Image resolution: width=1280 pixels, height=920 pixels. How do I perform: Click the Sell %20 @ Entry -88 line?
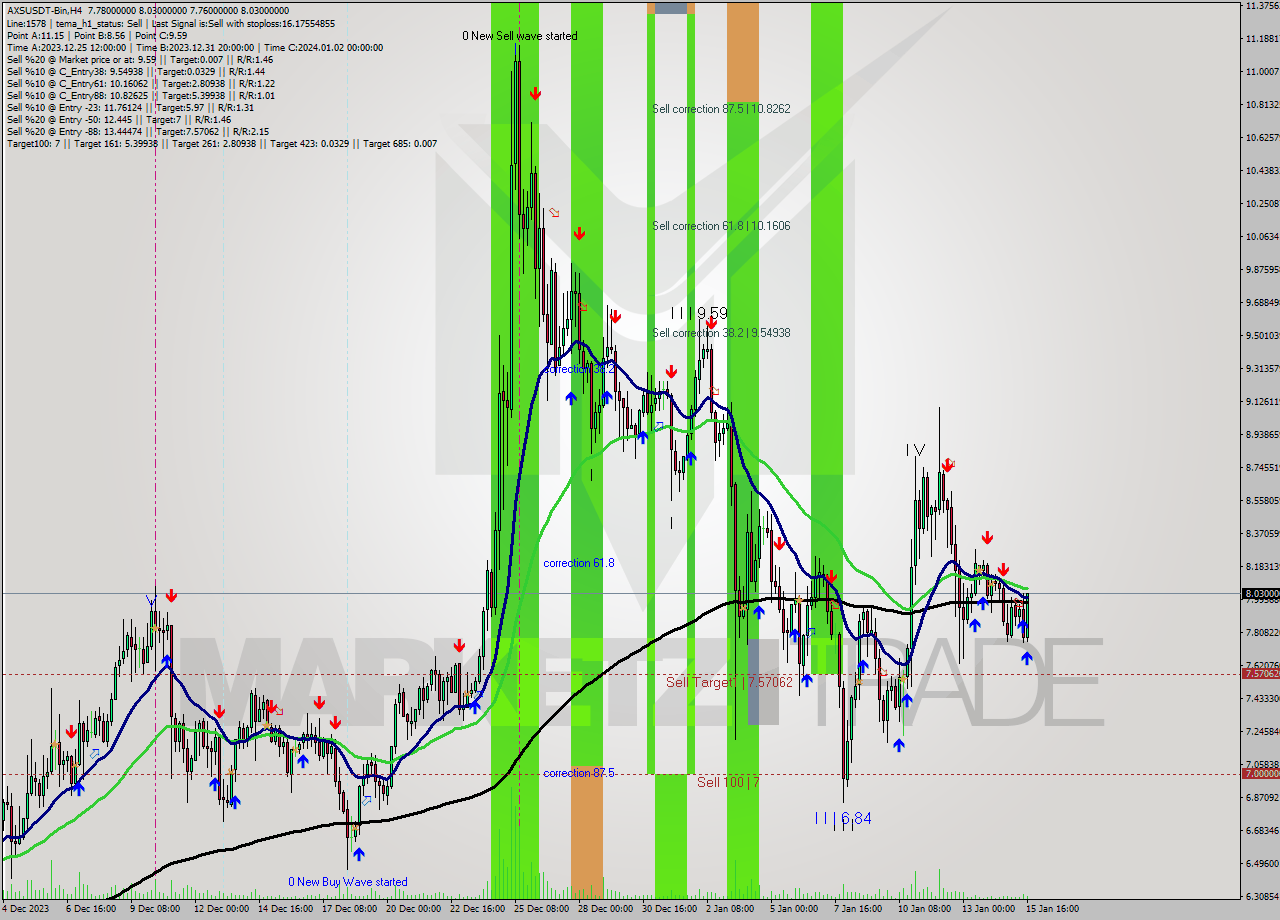137,131
